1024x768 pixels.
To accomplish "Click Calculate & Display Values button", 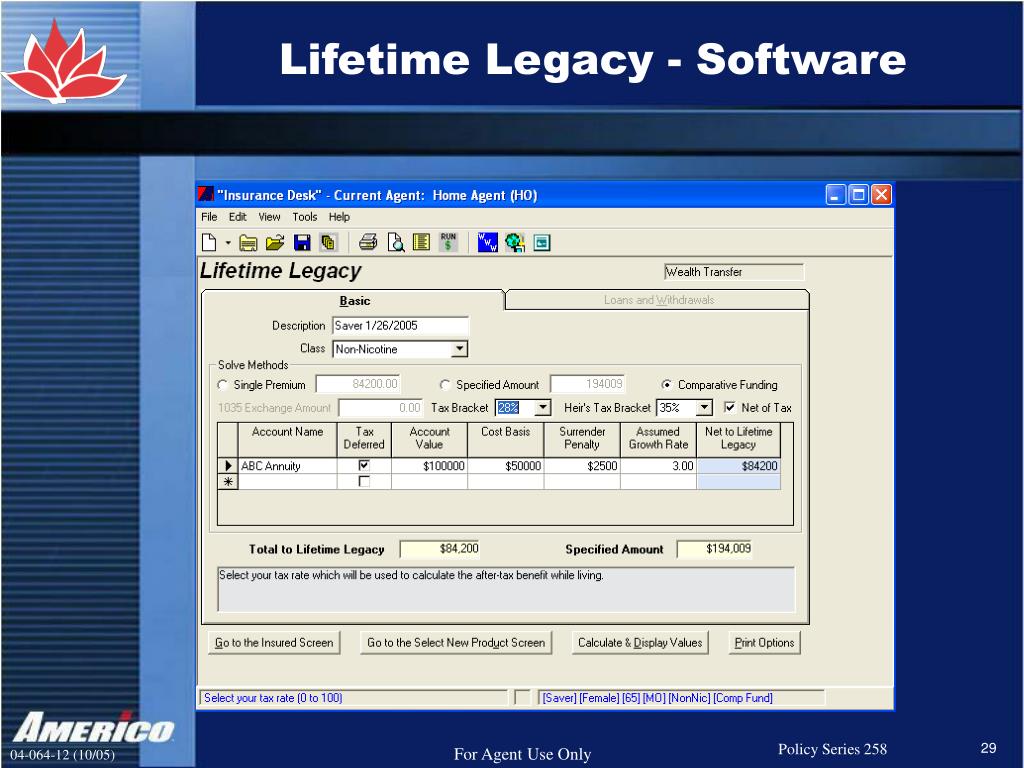I will 640,643.
